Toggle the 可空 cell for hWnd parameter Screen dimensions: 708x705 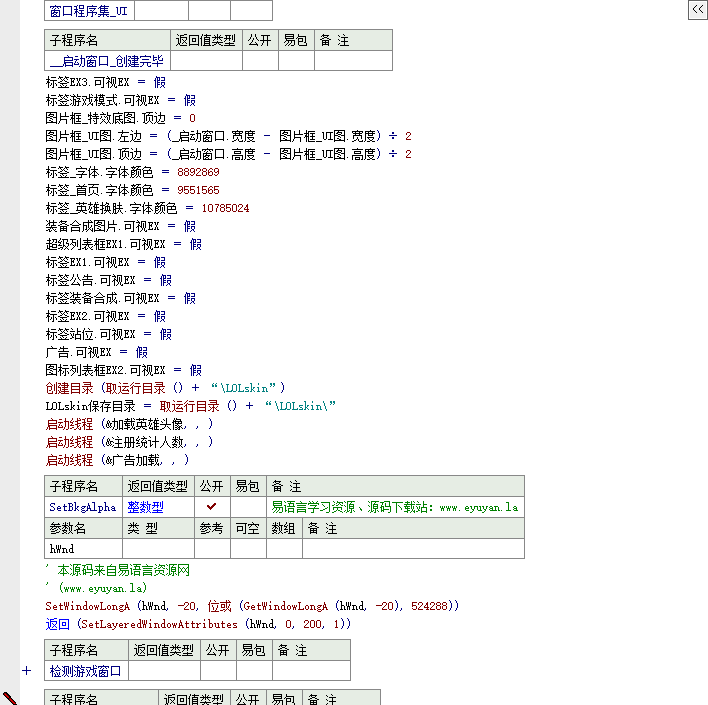coord(248,548)
